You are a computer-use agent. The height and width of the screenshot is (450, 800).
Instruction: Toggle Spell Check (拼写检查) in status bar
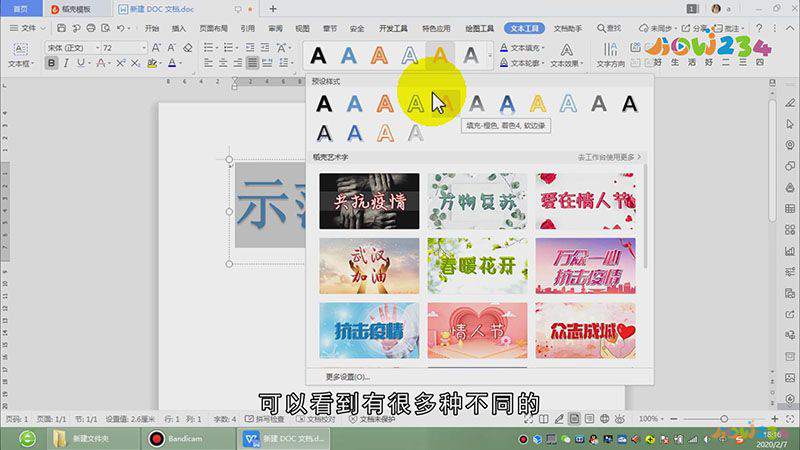[264, 419]
